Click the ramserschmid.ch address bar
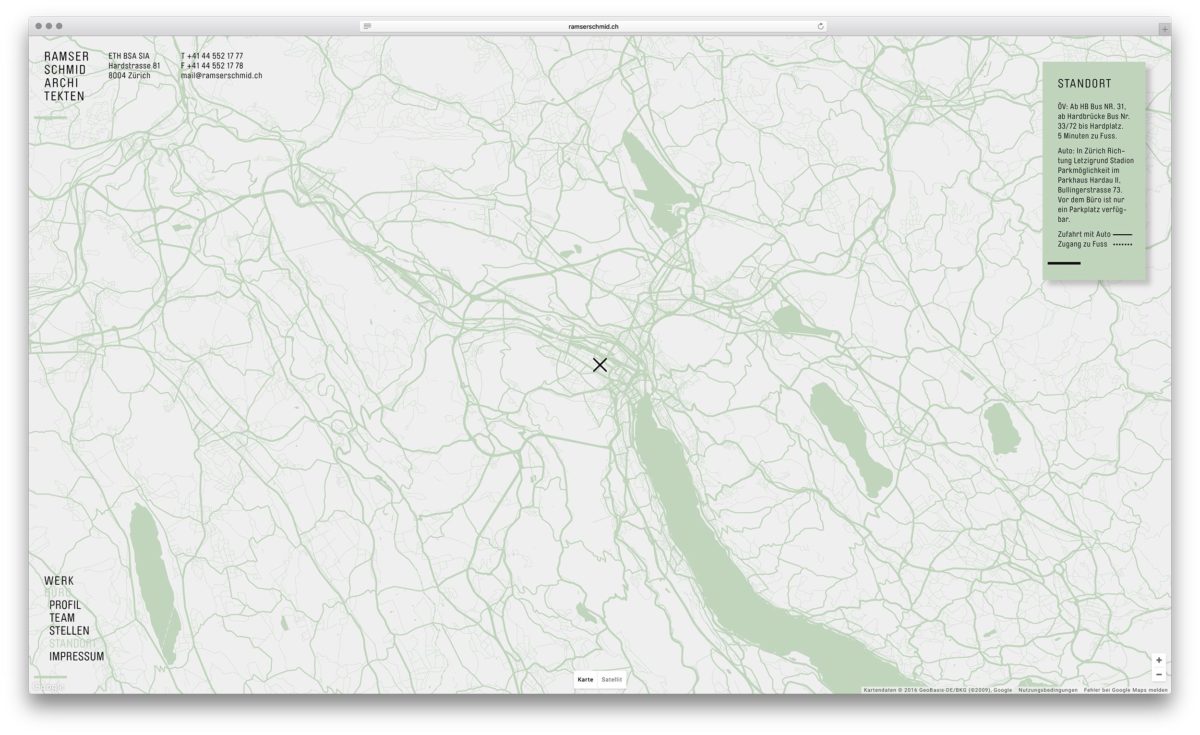Screen dimensions: 1200x735 [594, 26]
